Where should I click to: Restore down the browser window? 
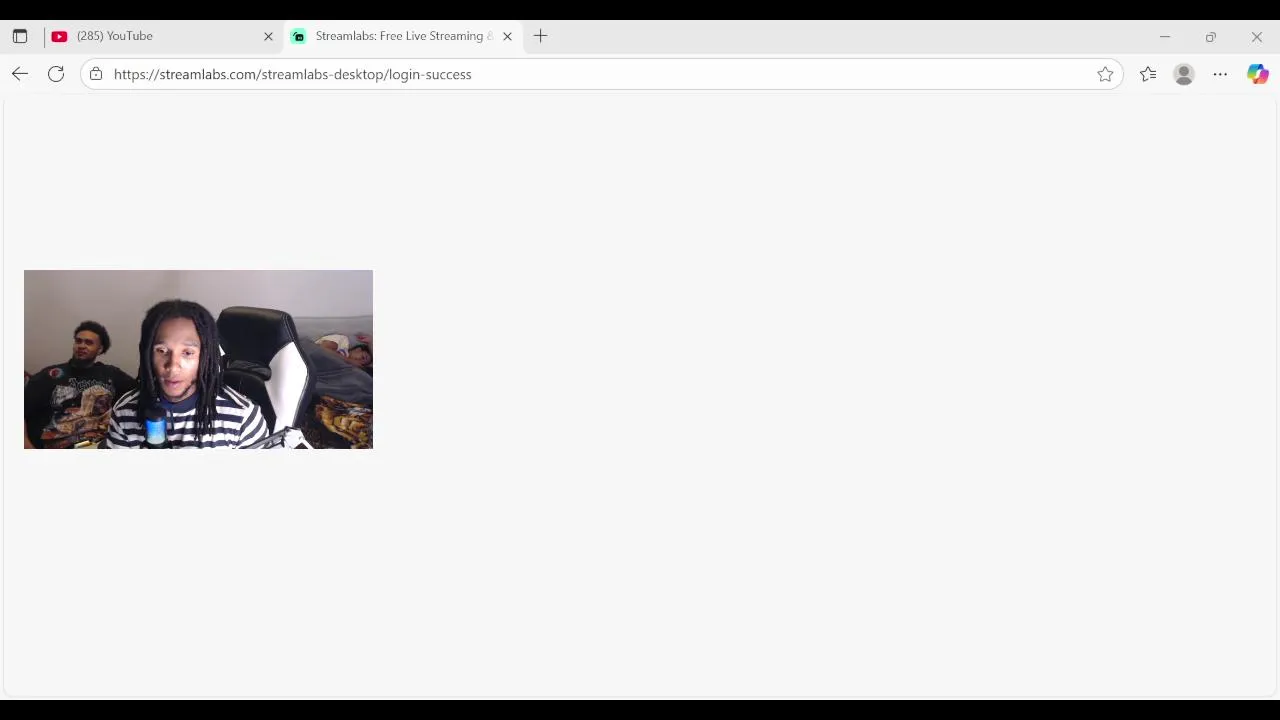click(1210, 37)
